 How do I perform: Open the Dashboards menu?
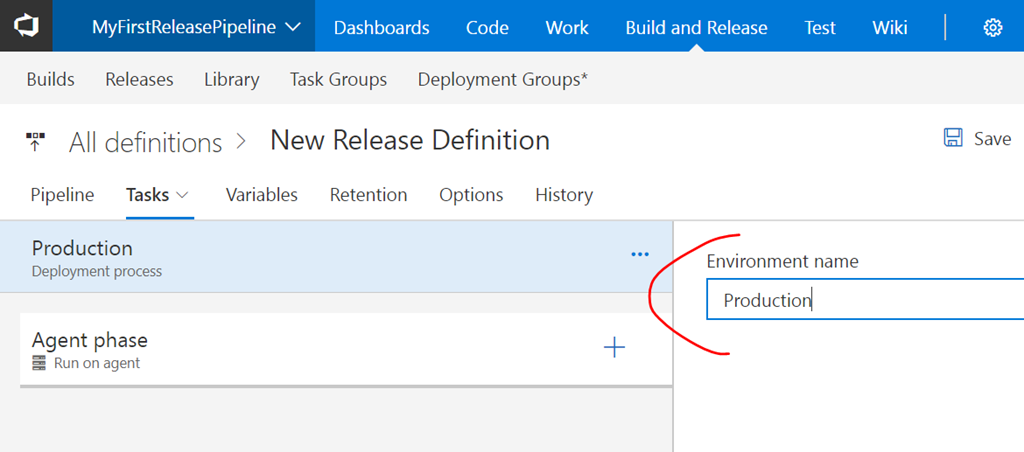(x=381, y=27)
